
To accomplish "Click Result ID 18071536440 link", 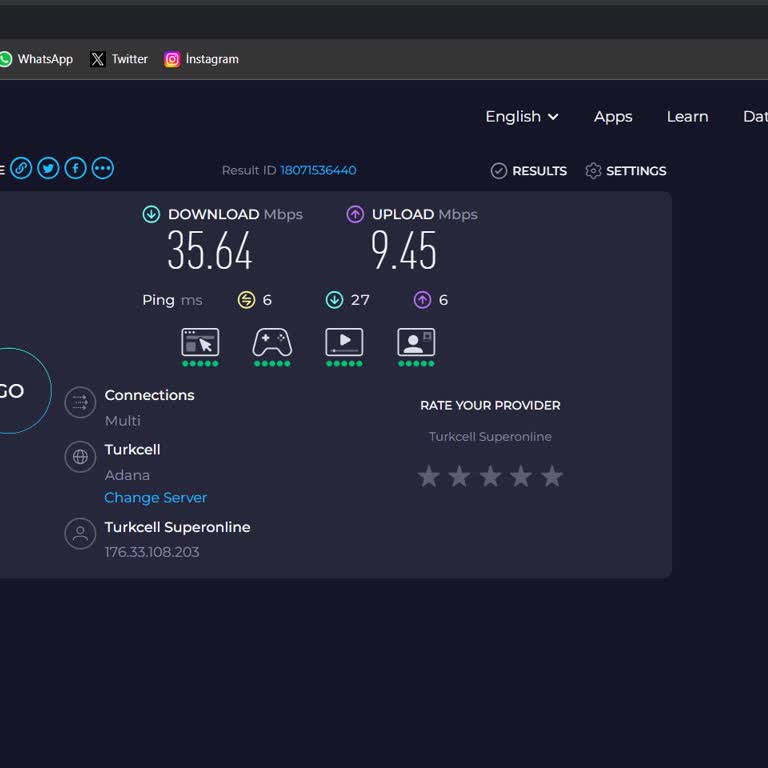I will 318,171.
